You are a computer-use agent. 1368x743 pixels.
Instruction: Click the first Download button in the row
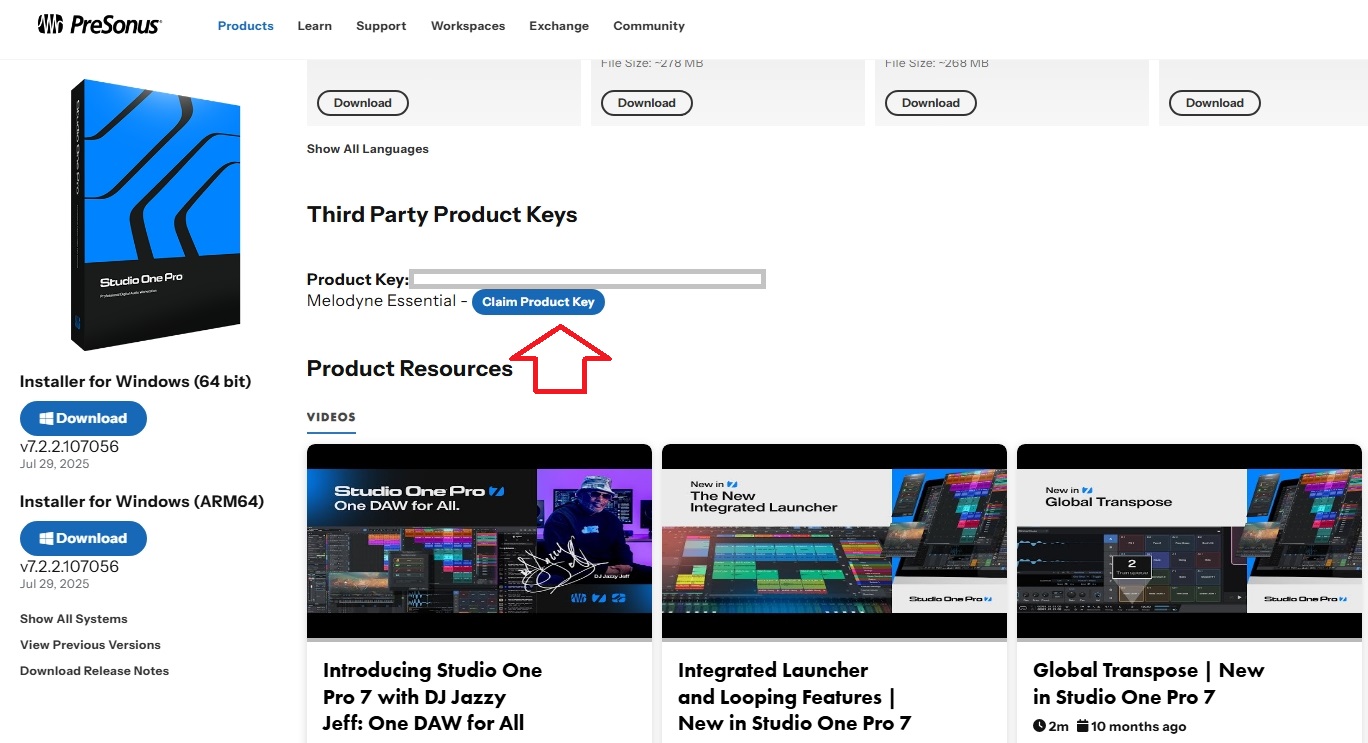click(363, 103)
